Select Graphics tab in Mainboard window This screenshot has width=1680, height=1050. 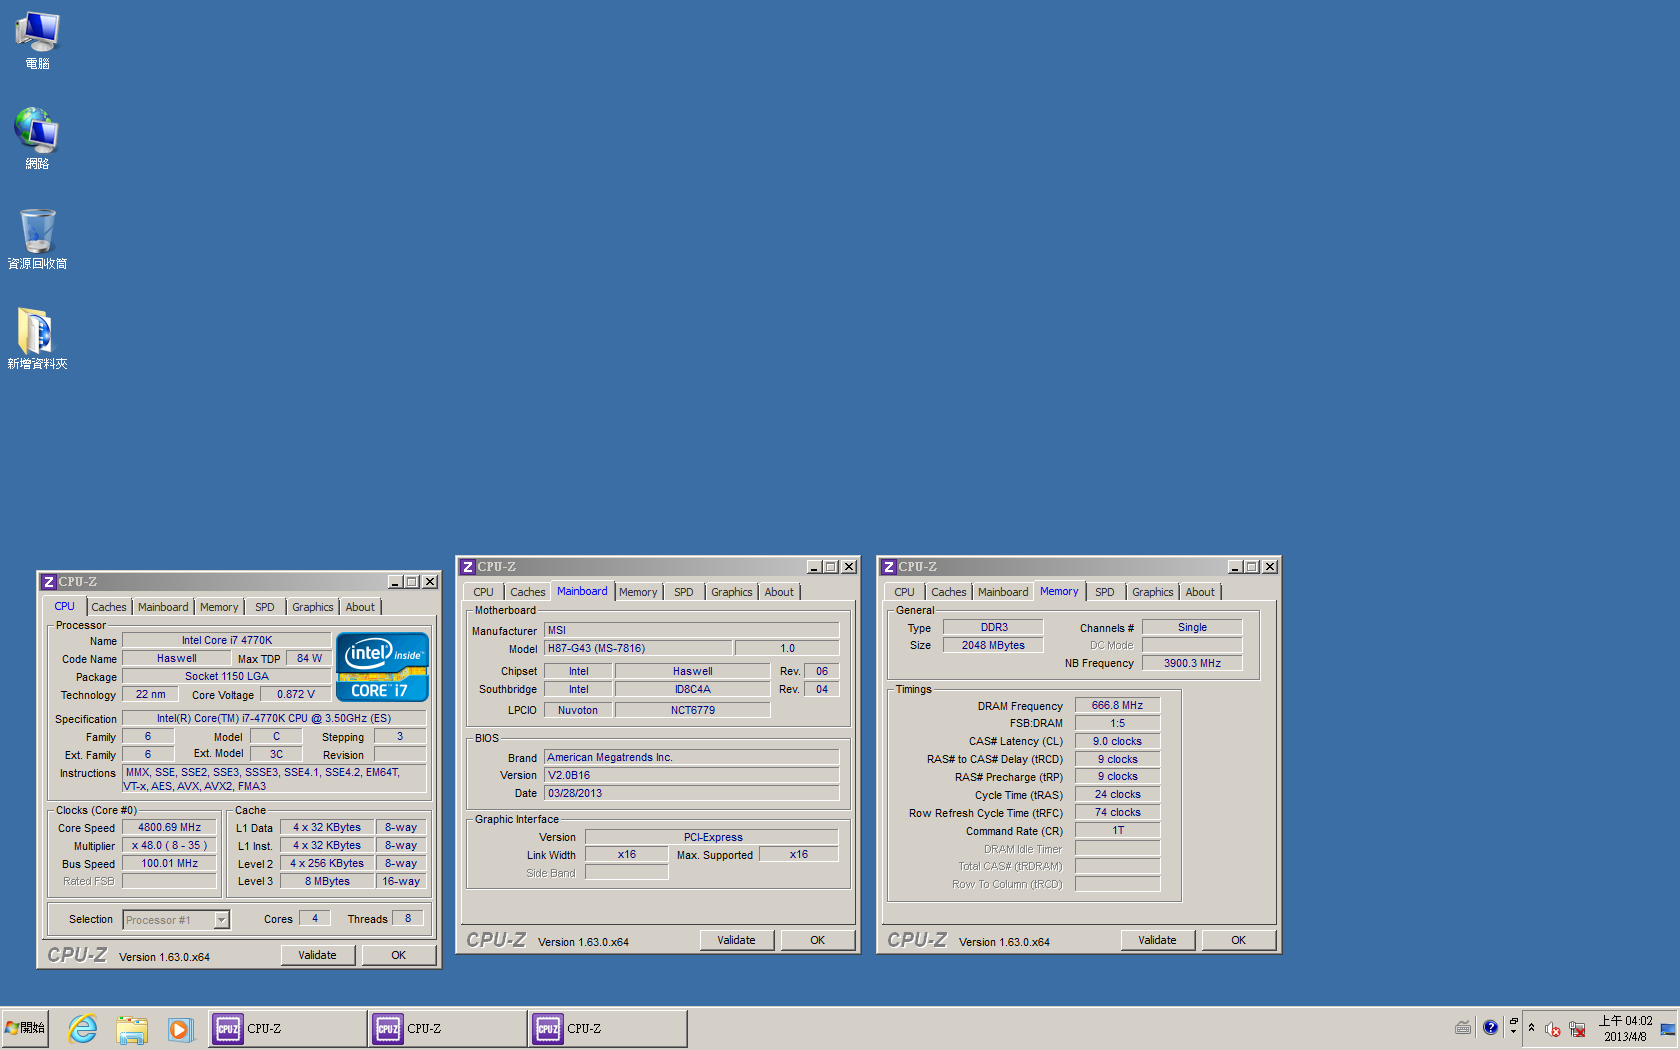pos(731,592)
